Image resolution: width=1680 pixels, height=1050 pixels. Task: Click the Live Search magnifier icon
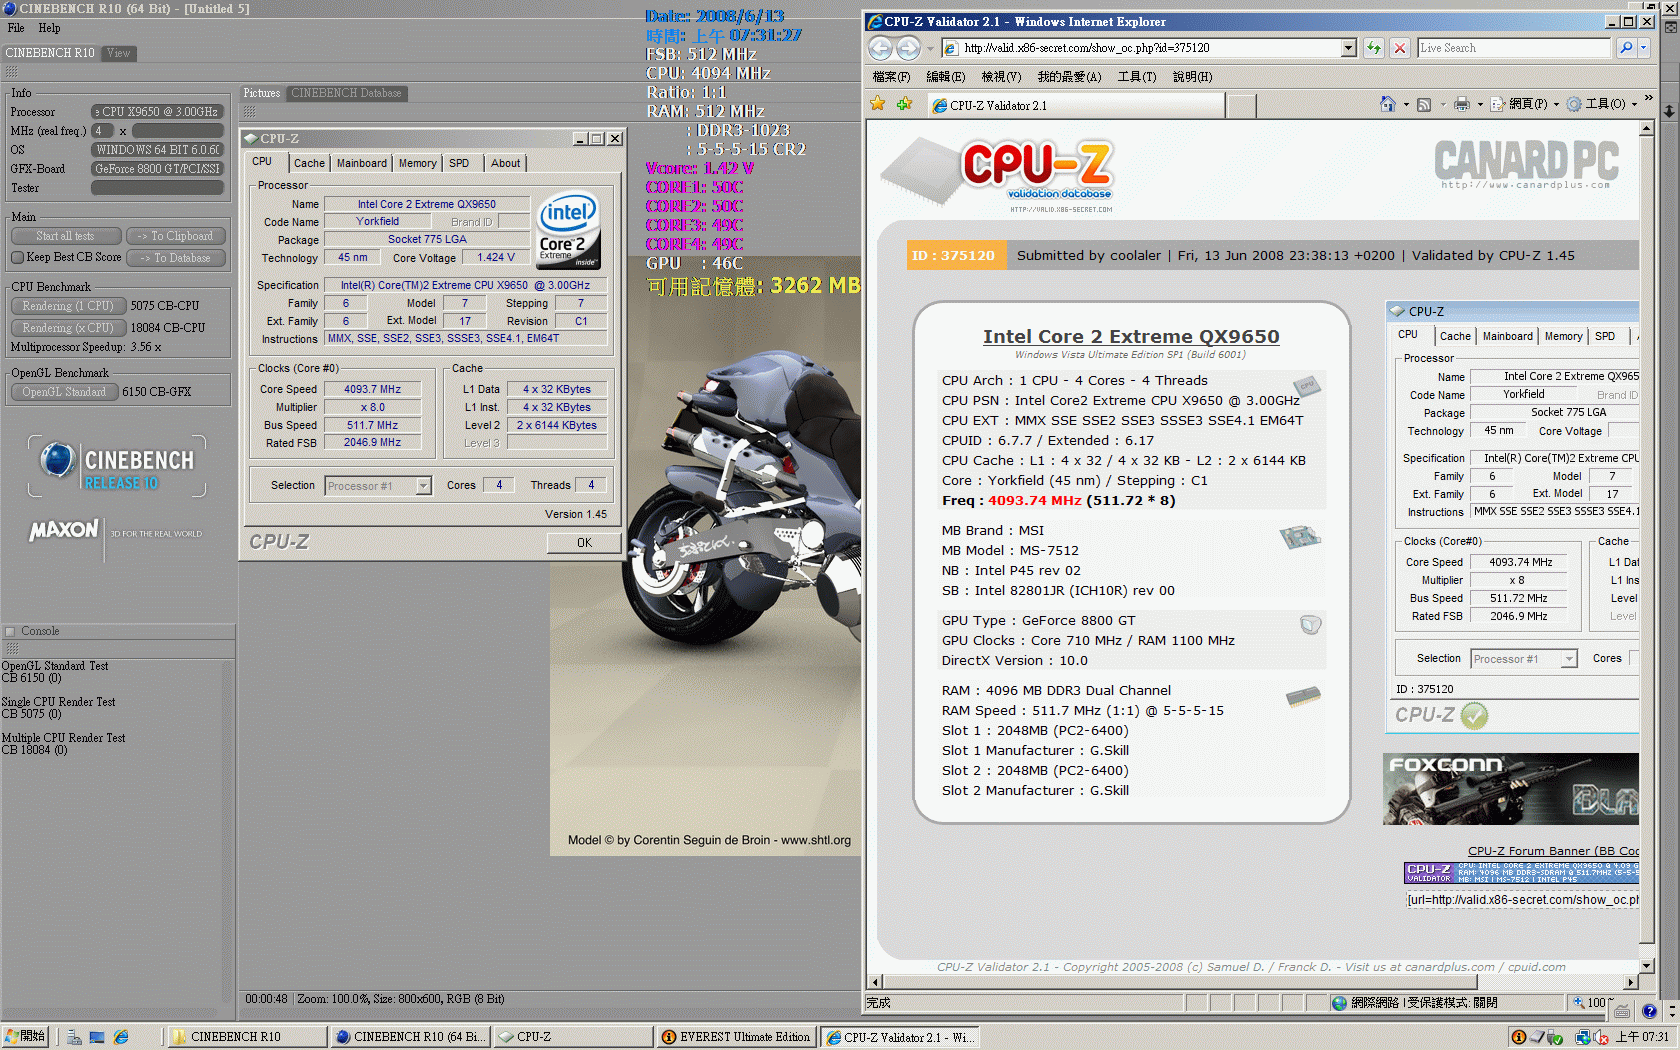tap(1626, 48)
